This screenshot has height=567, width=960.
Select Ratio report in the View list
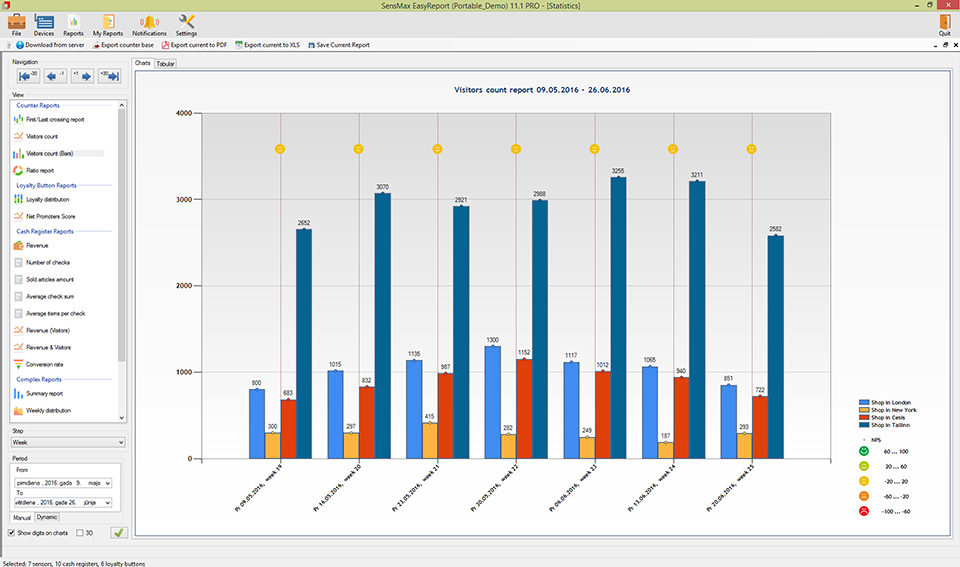coord(41,171)
